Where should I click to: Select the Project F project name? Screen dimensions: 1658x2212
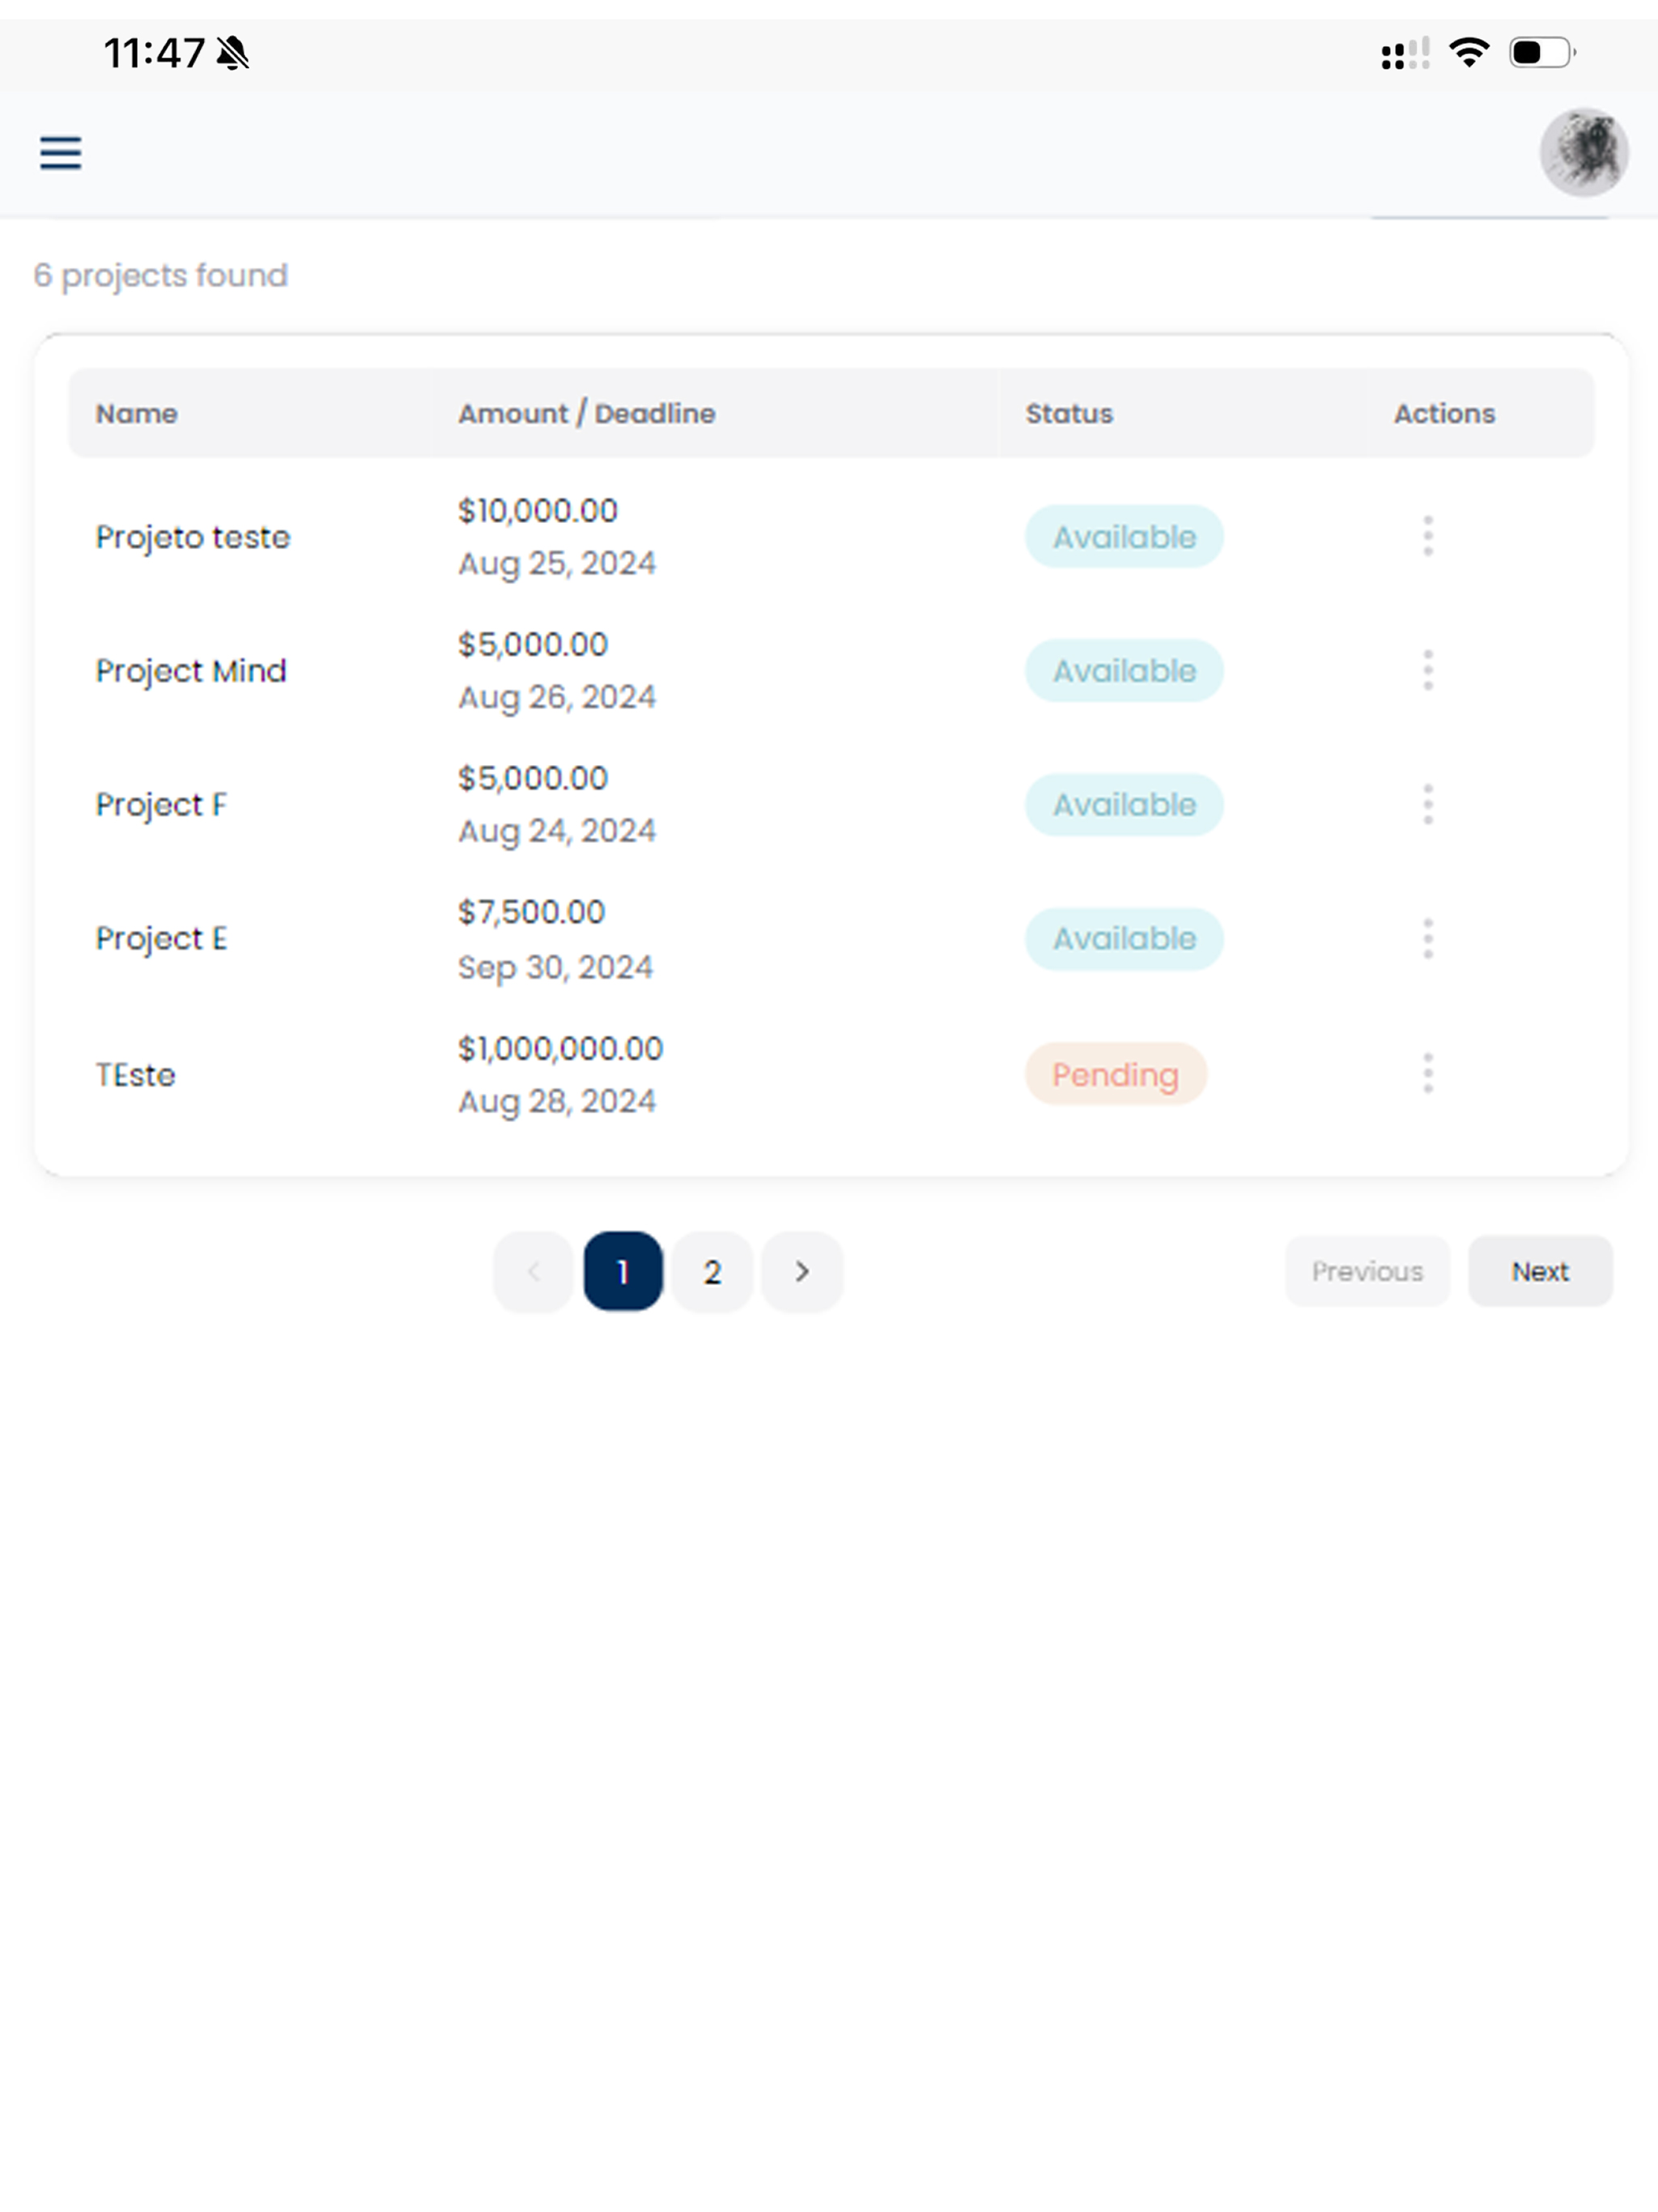click(161, 805)
